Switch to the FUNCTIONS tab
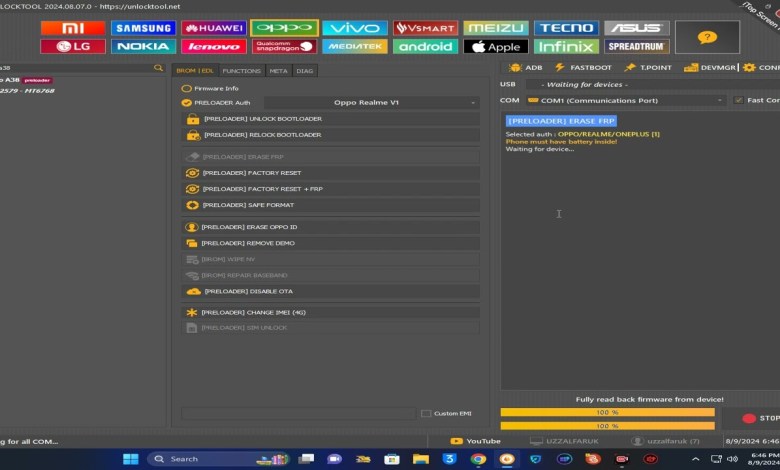 [241, 70]
